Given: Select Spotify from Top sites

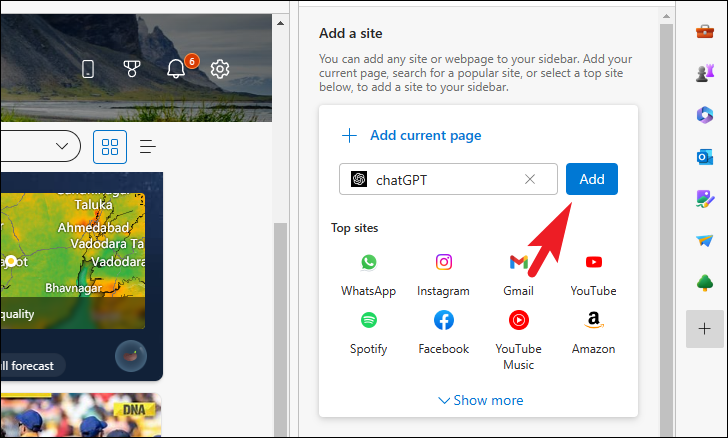Looking at the screenshot, I should click(x=369, y=333).
